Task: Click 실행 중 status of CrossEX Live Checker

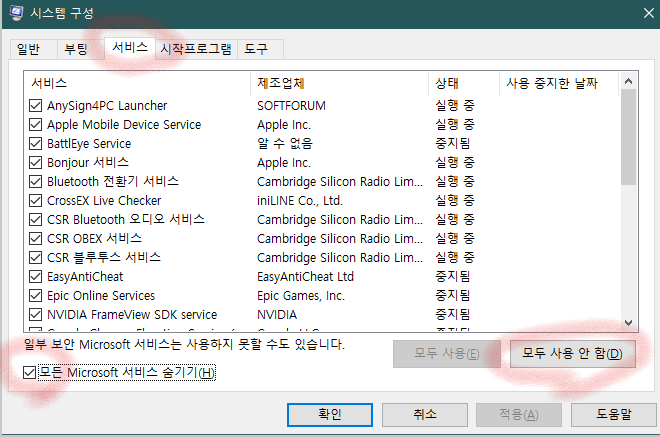Action: coord(455,200)
